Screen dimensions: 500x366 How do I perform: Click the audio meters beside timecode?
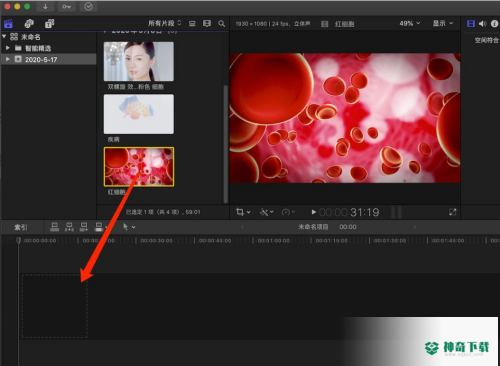point(396,212)
